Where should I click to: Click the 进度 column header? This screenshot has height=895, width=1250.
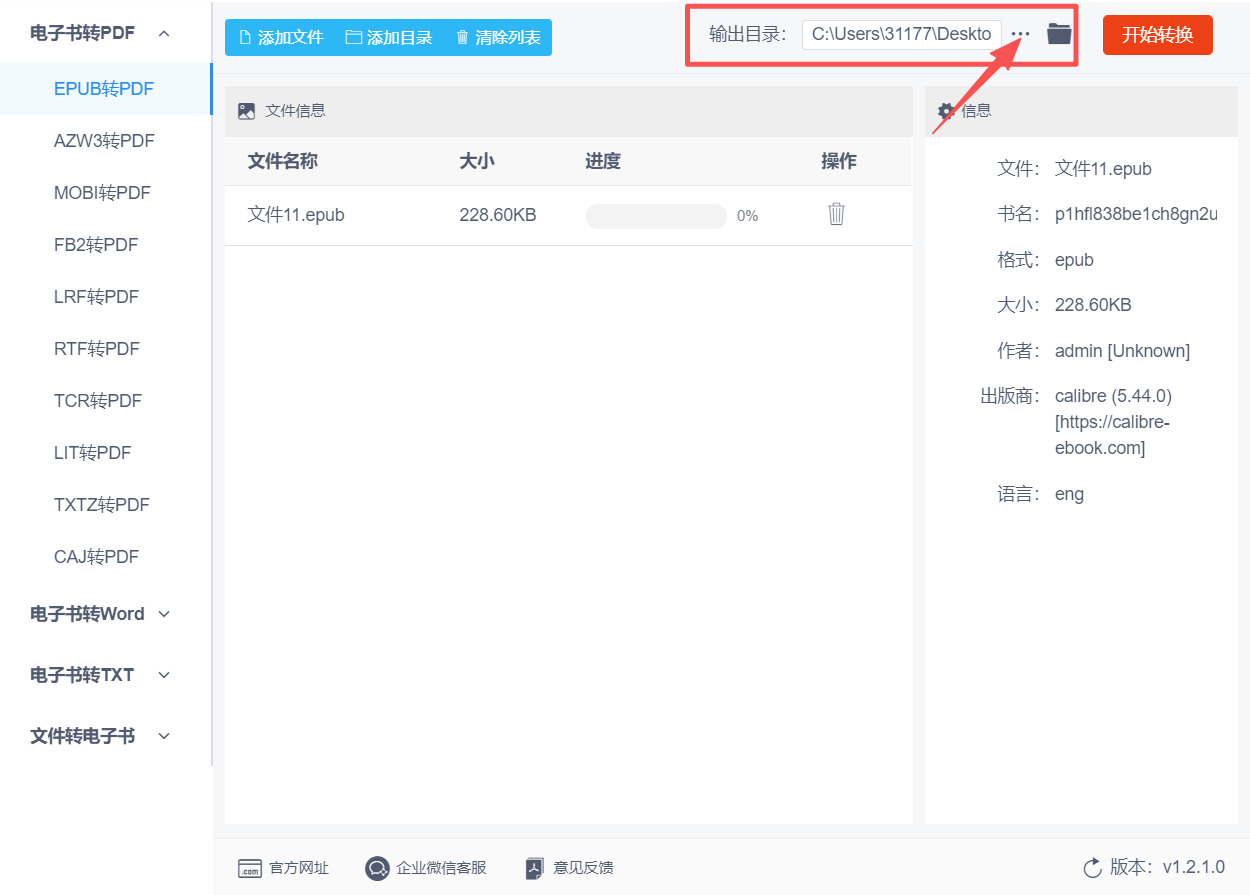pos(603,161)
